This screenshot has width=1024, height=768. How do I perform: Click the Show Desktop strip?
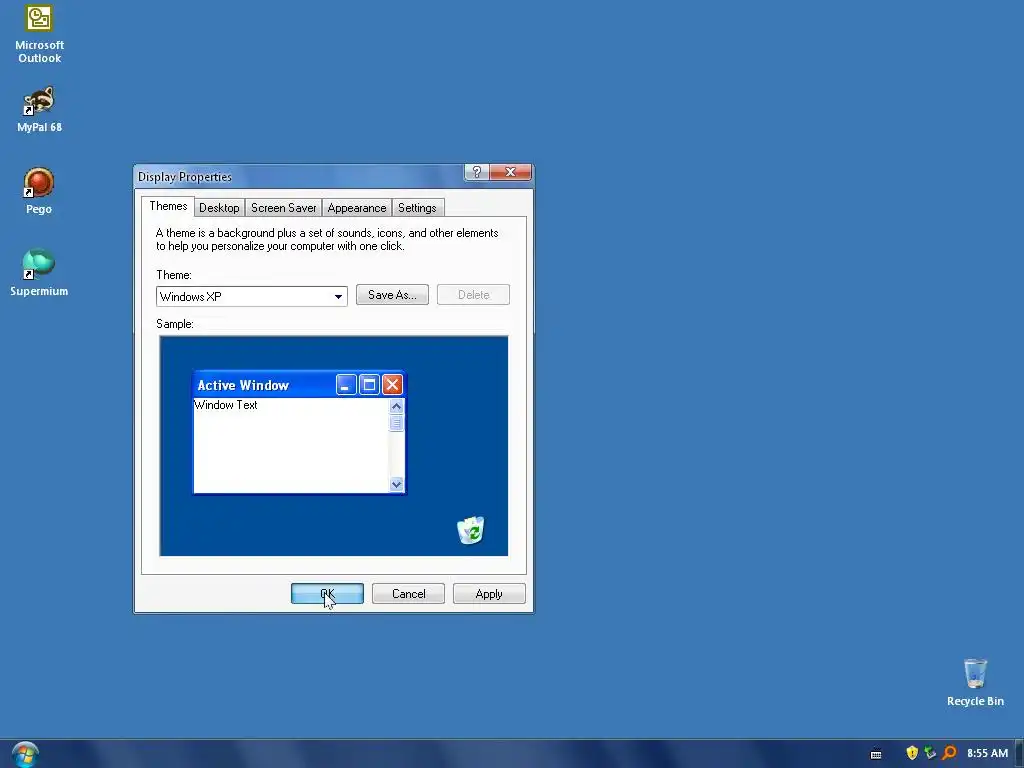tap(1019, 754)
